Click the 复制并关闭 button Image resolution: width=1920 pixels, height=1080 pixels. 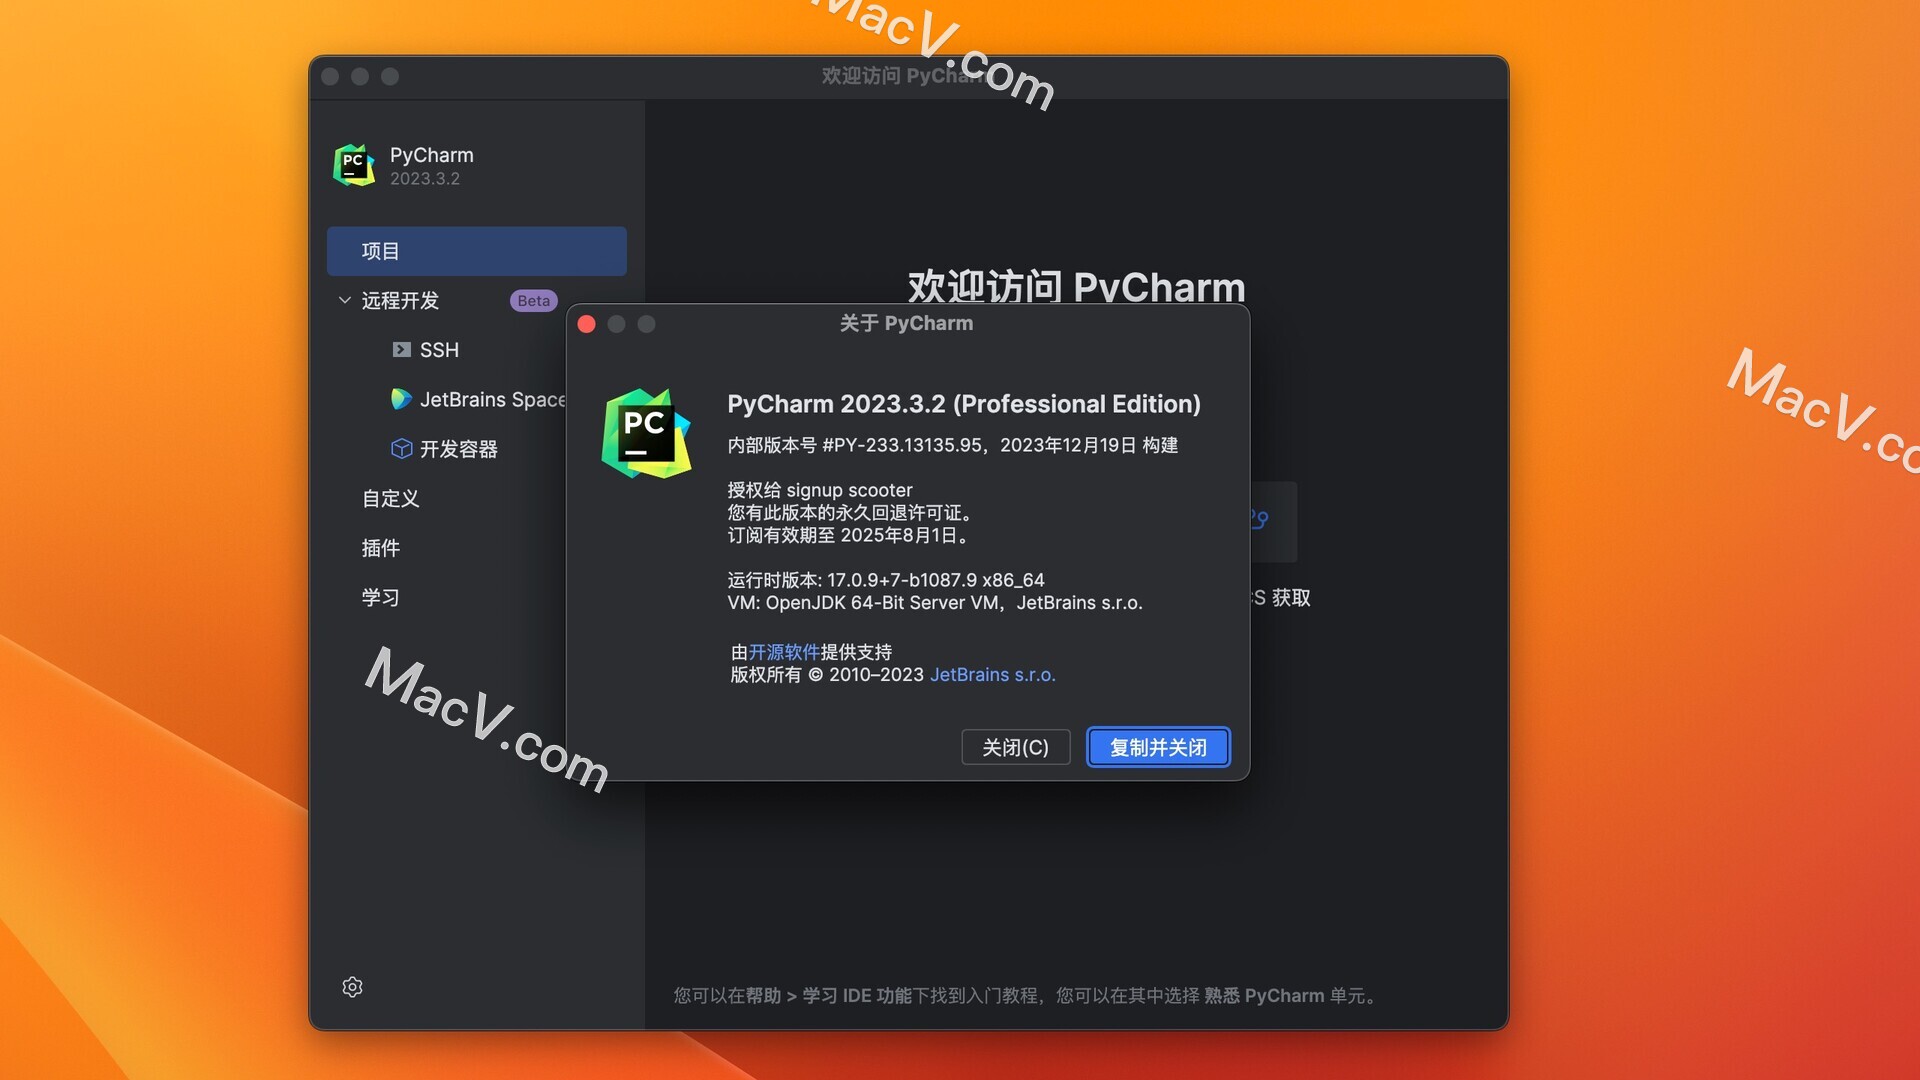(1156, 746)
